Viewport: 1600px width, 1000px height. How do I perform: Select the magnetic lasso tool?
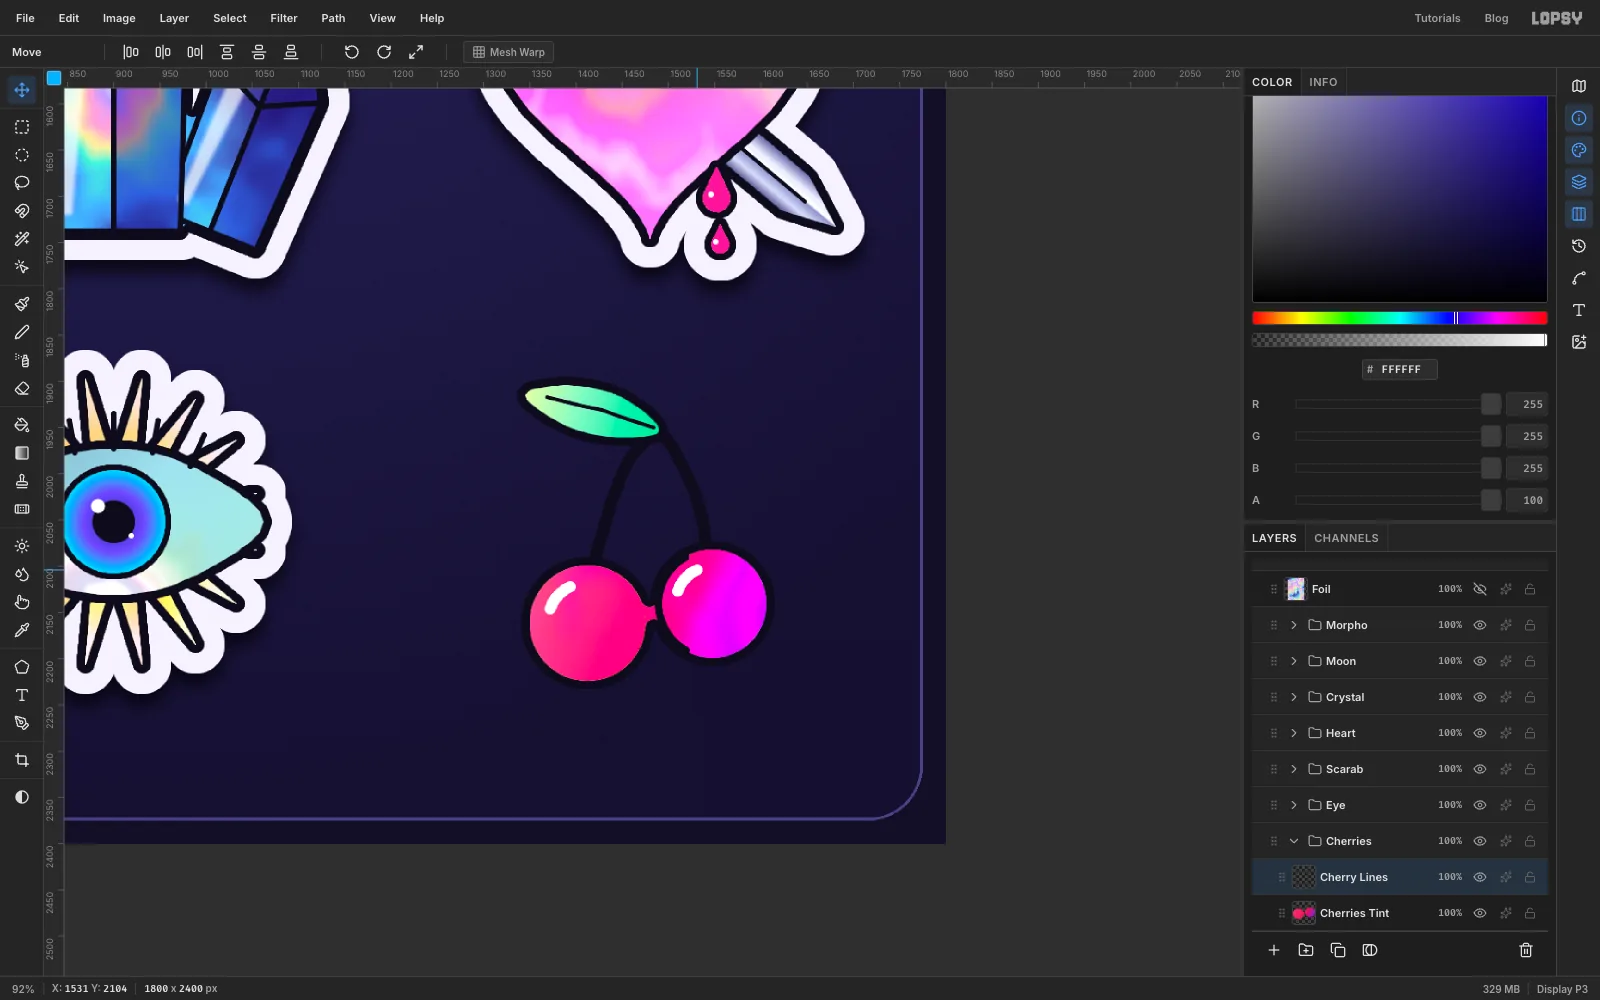(x=22, y=211)
